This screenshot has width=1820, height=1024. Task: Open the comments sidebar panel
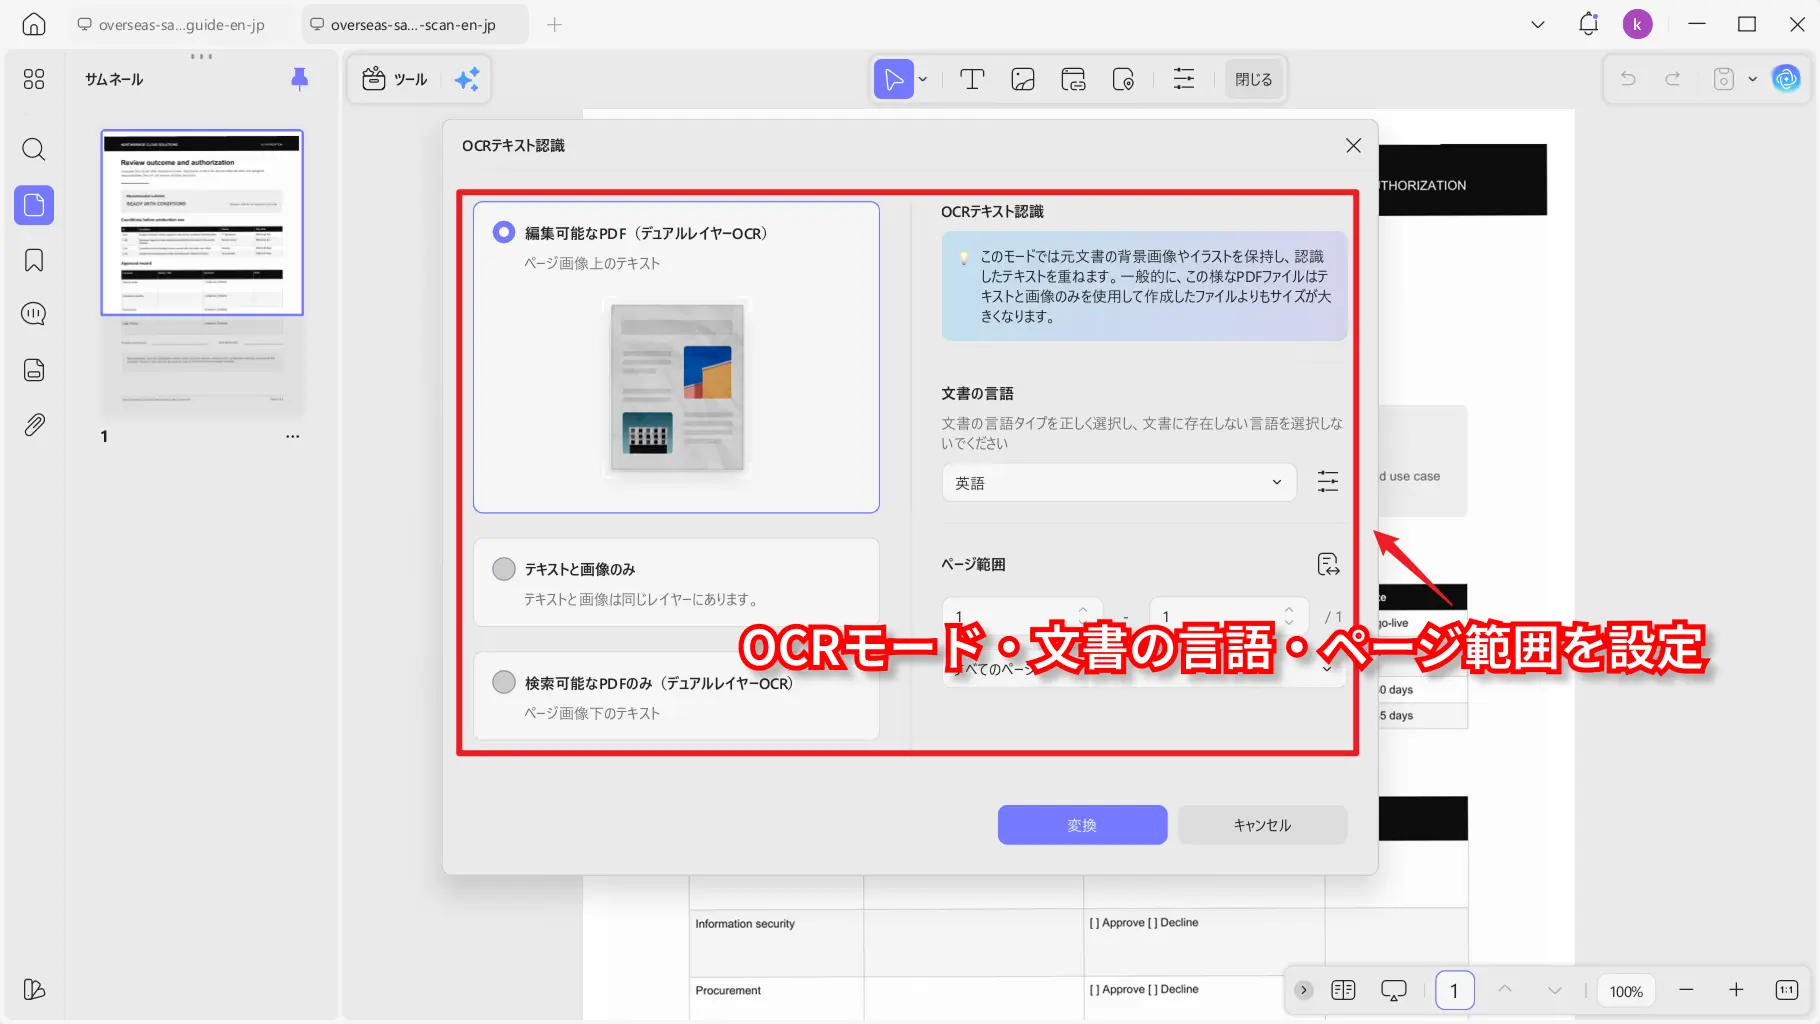pos(34,314)
